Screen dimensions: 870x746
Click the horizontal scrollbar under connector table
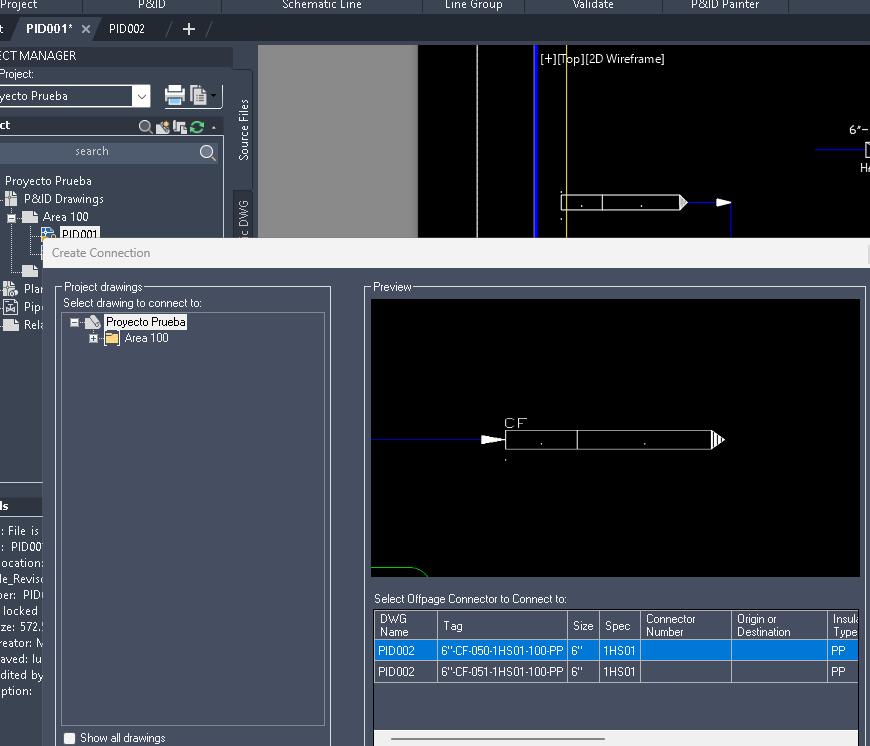tap(498, 739)
